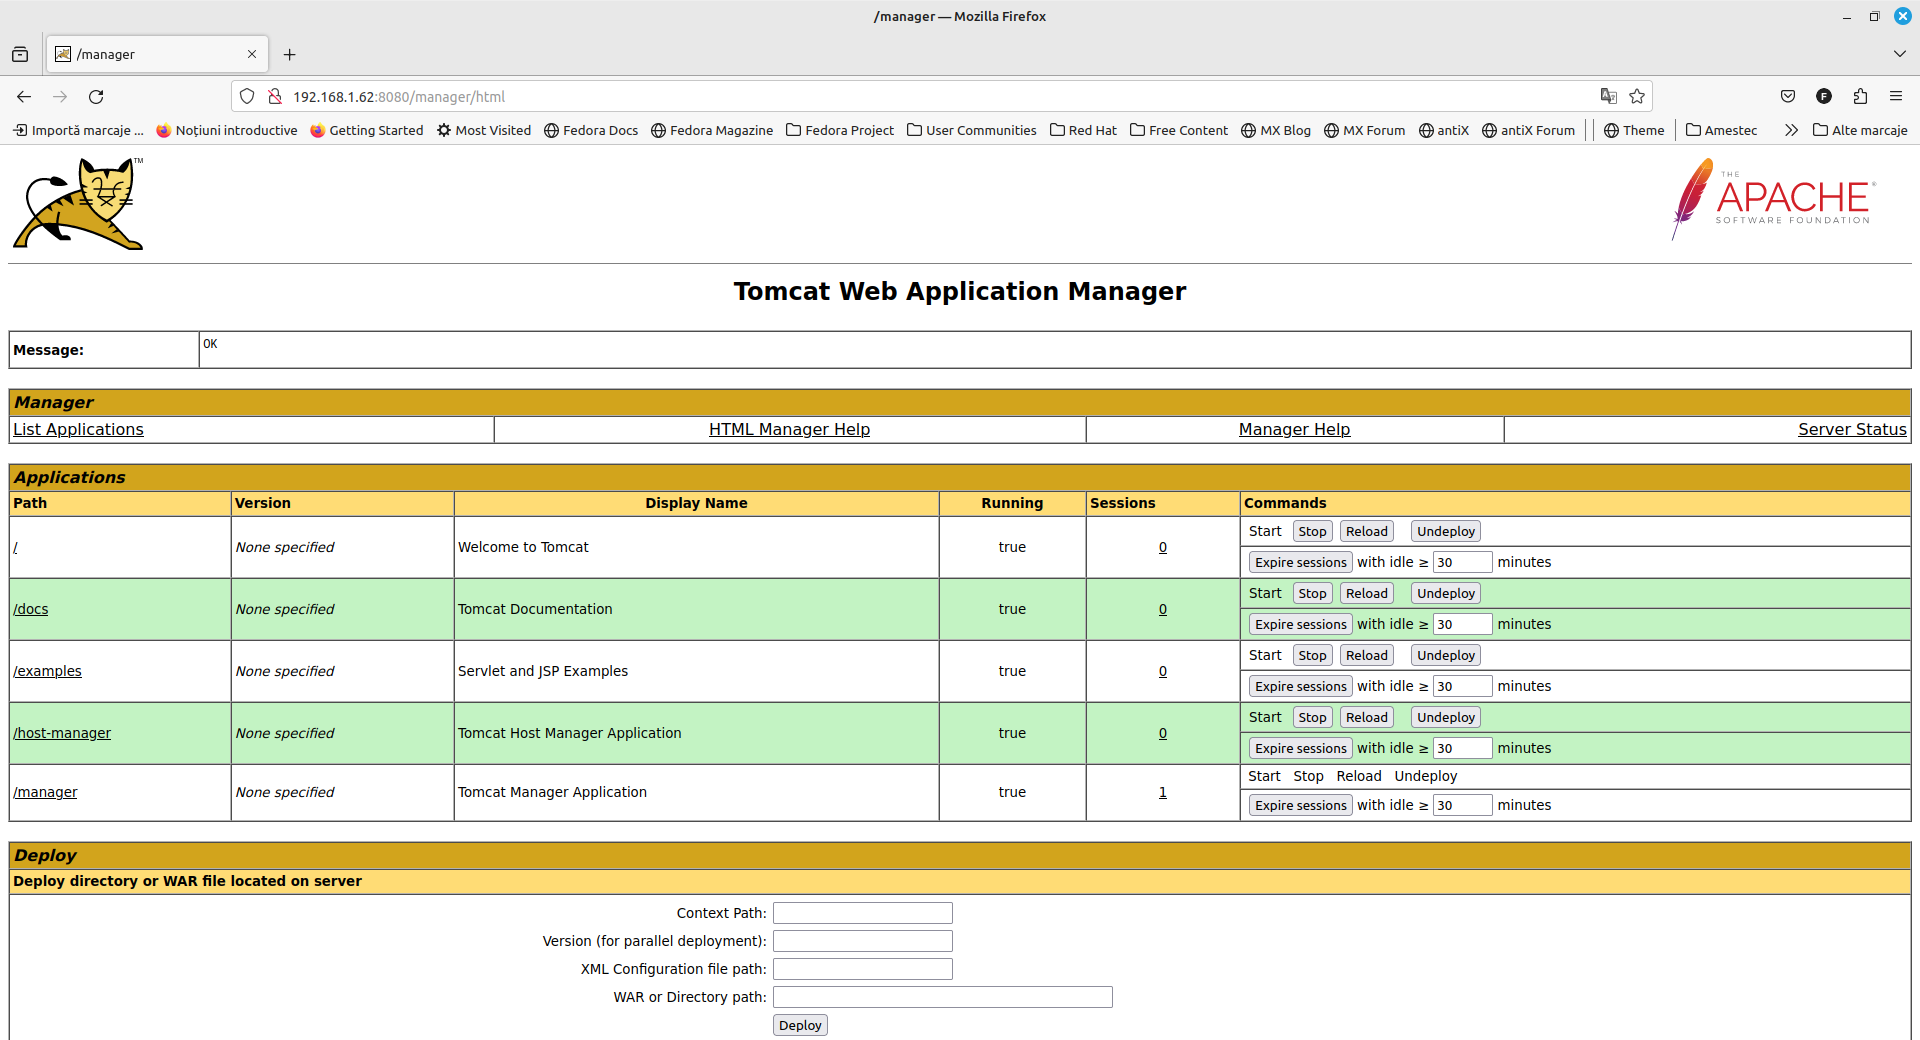Reload the page with the refresh icon
Image resolution: width=1920 pixels, height=1040 pixels.
pos(96,97)
